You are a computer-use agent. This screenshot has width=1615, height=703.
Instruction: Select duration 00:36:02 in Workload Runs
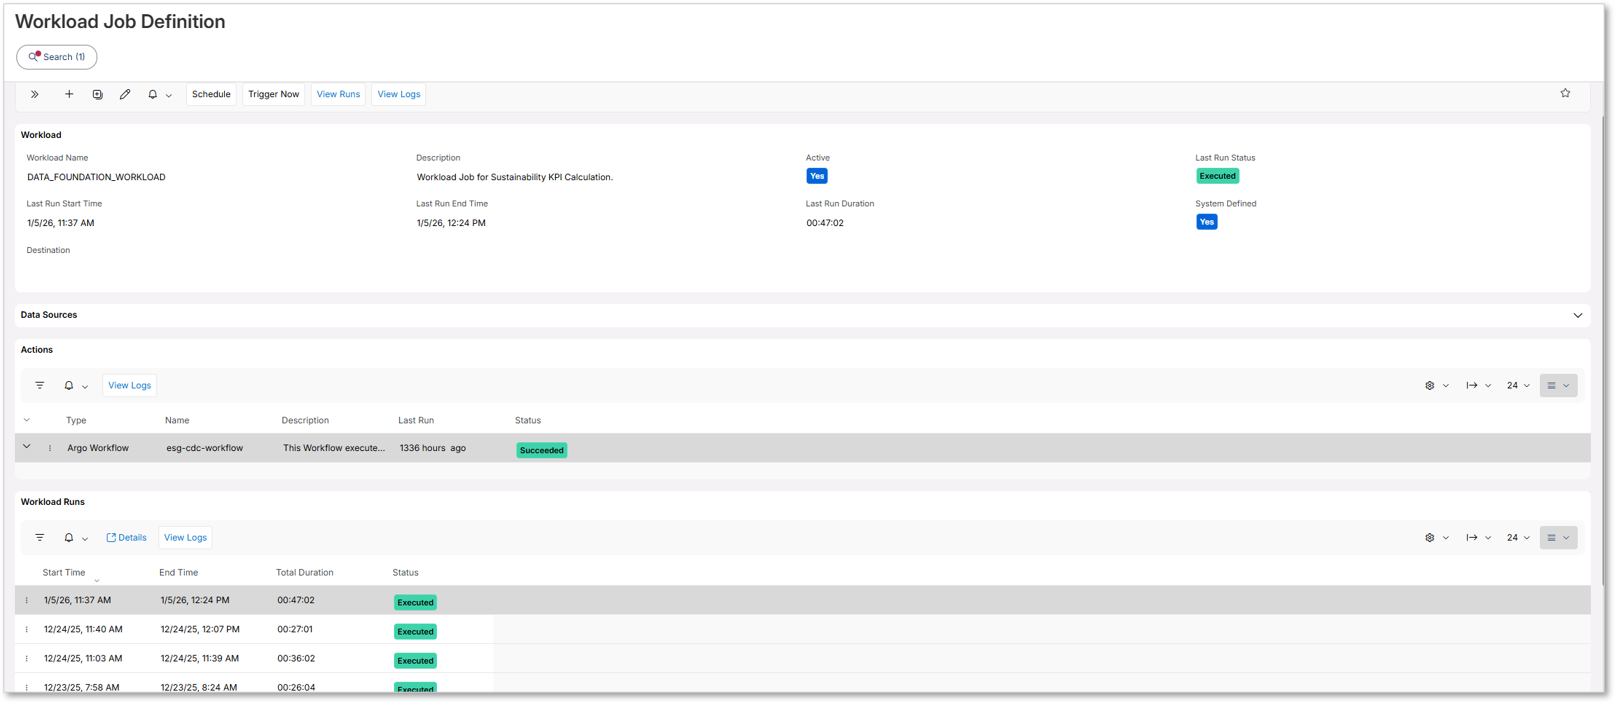click(x=296, y=658)
